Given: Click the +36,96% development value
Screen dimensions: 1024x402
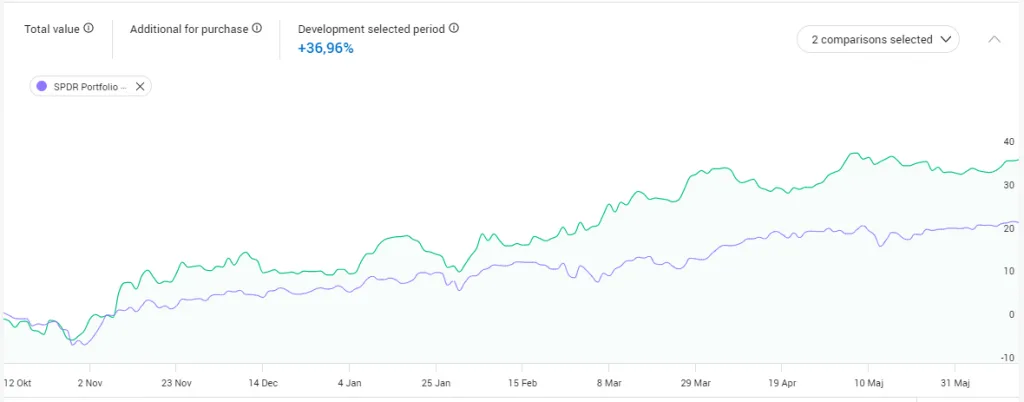Looking at the screenshot, I should (326, 47).
